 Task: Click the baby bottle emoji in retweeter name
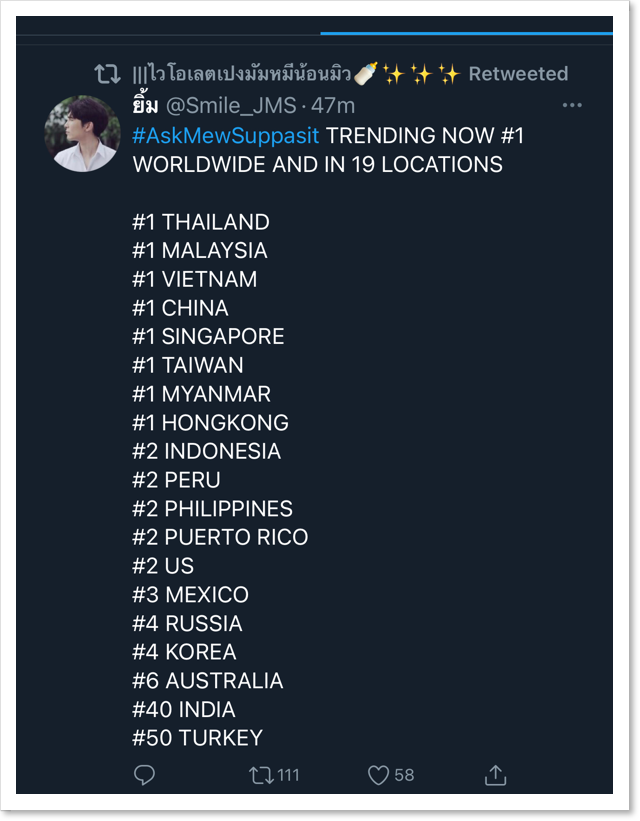(x=365, y=73)
